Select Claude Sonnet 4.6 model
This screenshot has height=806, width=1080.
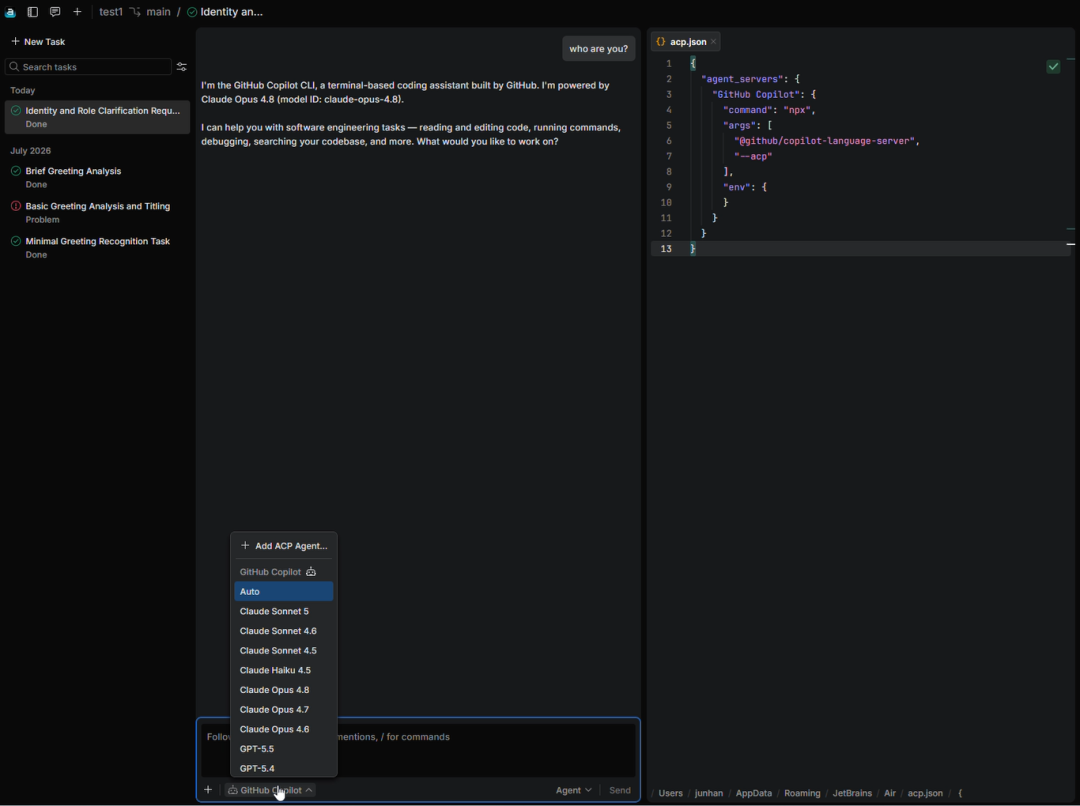[x=284, y=630]
